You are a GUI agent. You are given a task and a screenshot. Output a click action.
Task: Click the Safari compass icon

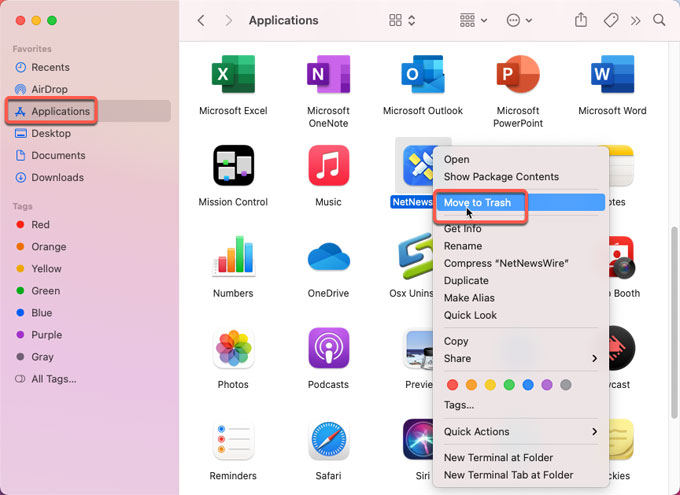328,439
